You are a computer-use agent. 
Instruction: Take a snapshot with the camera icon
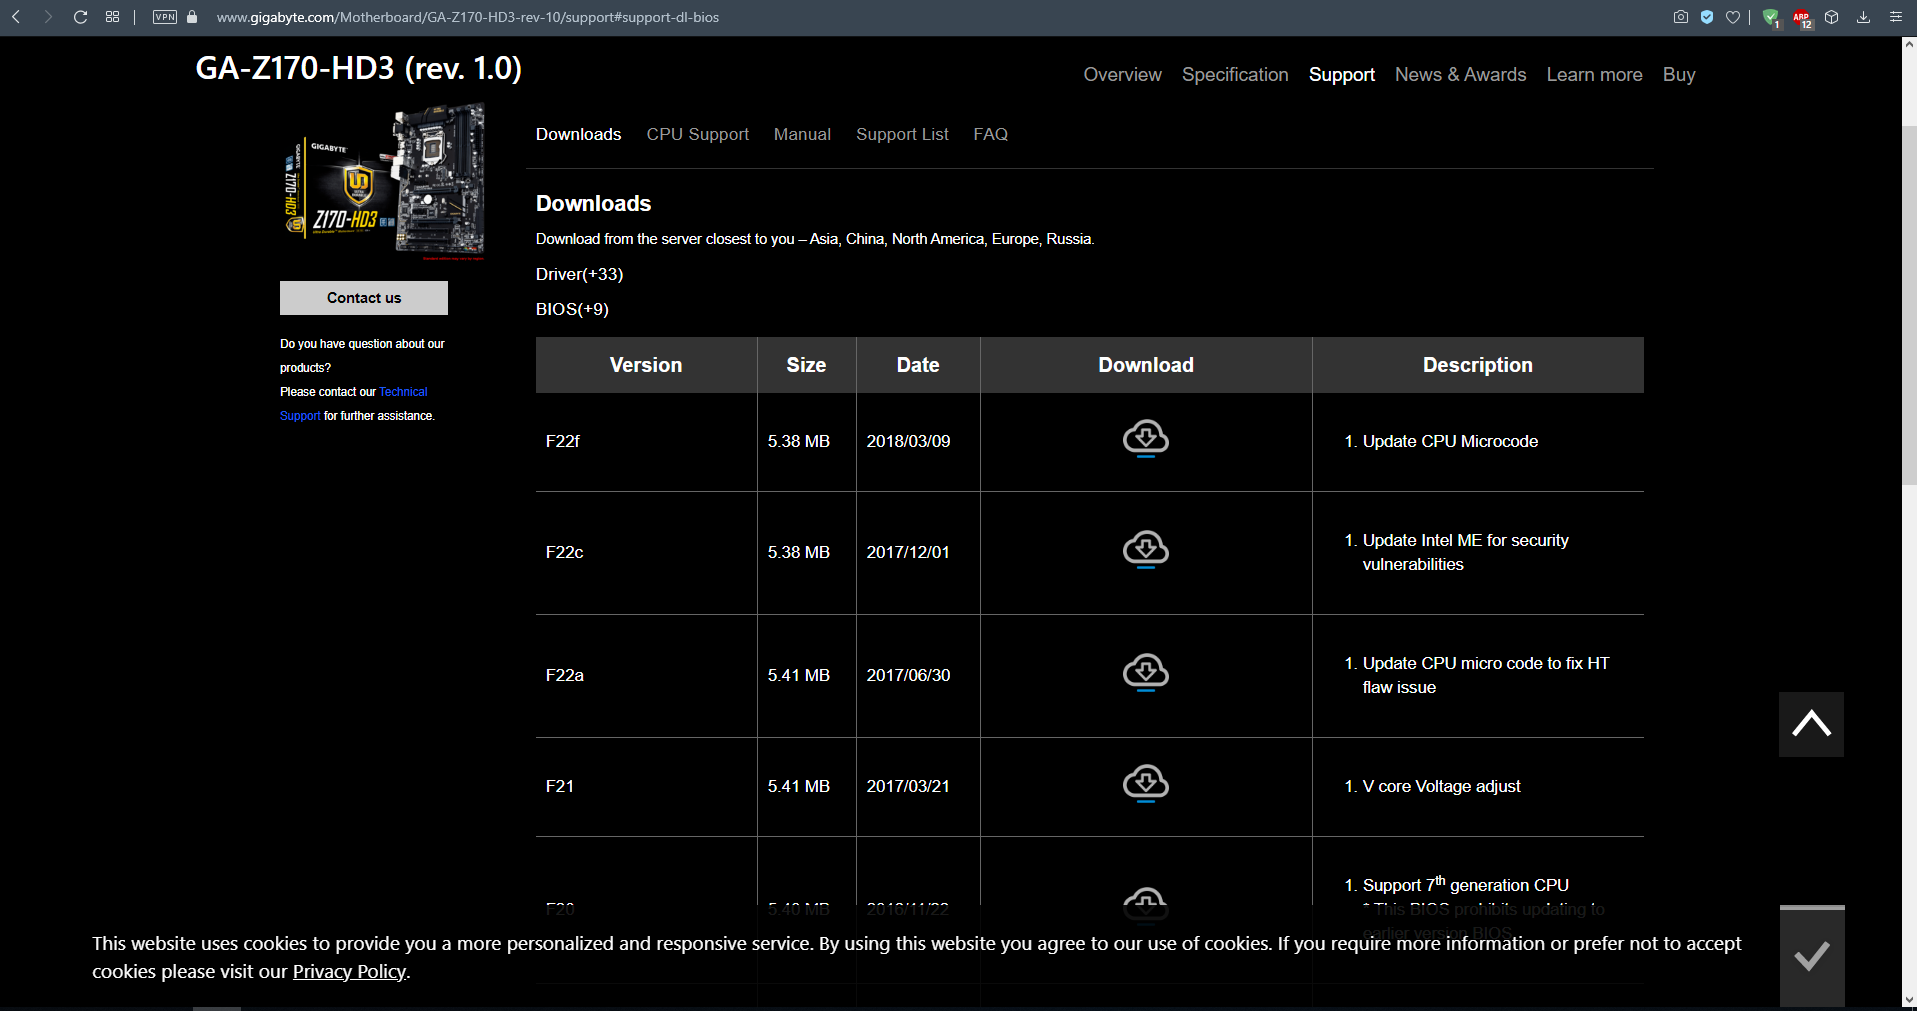click(x=1681, y=17)
